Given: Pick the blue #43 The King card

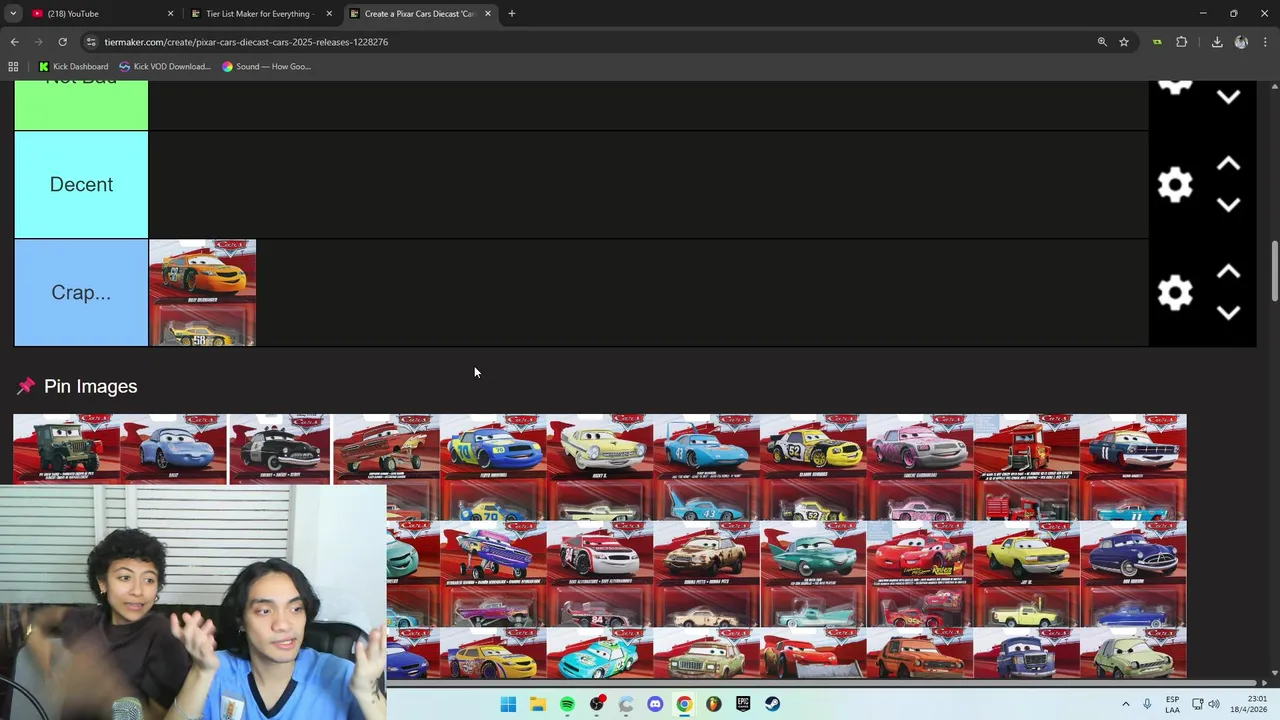Looking at the screenshot, I should pyautogui.click(x=706, y=467).
